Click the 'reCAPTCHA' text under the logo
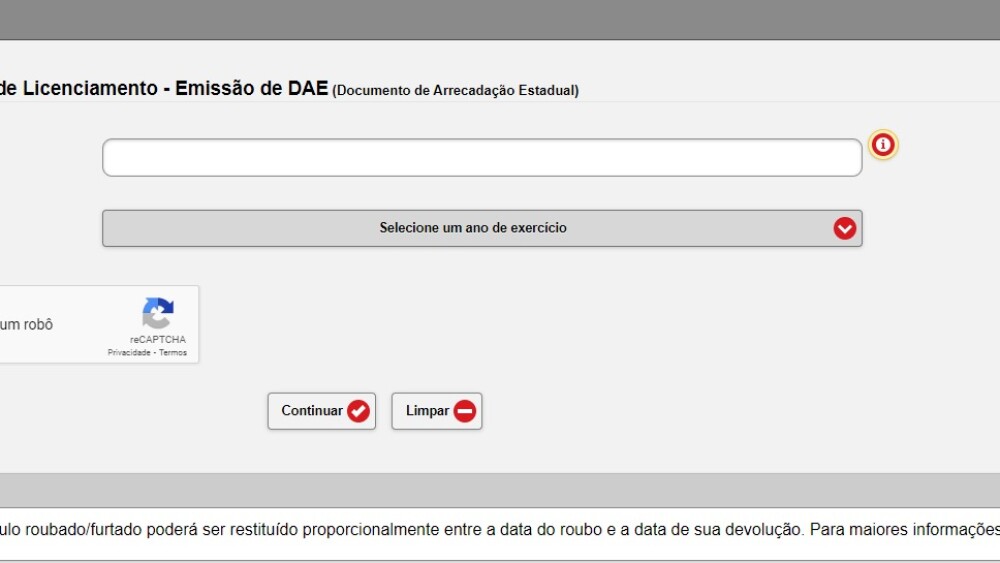1000x563 pixels. pyautogui.click(x=157, y=340)
